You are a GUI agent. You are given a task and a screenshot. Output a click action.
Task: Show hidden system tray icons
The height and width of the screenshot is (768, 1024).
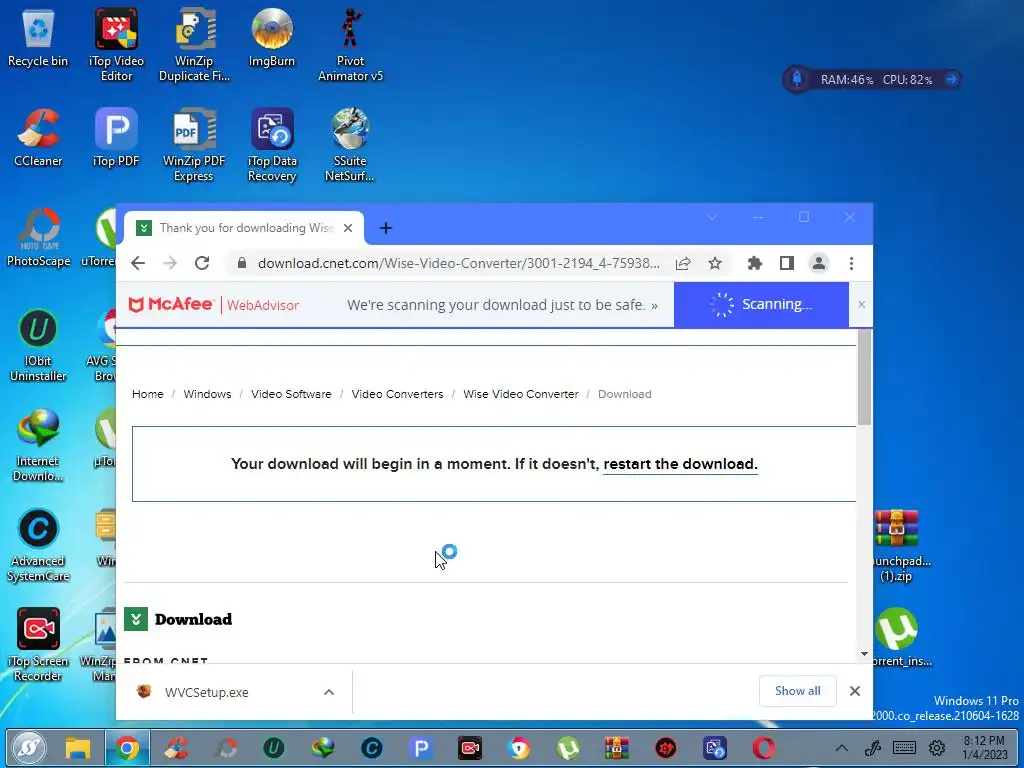click(x=842, y=748)
